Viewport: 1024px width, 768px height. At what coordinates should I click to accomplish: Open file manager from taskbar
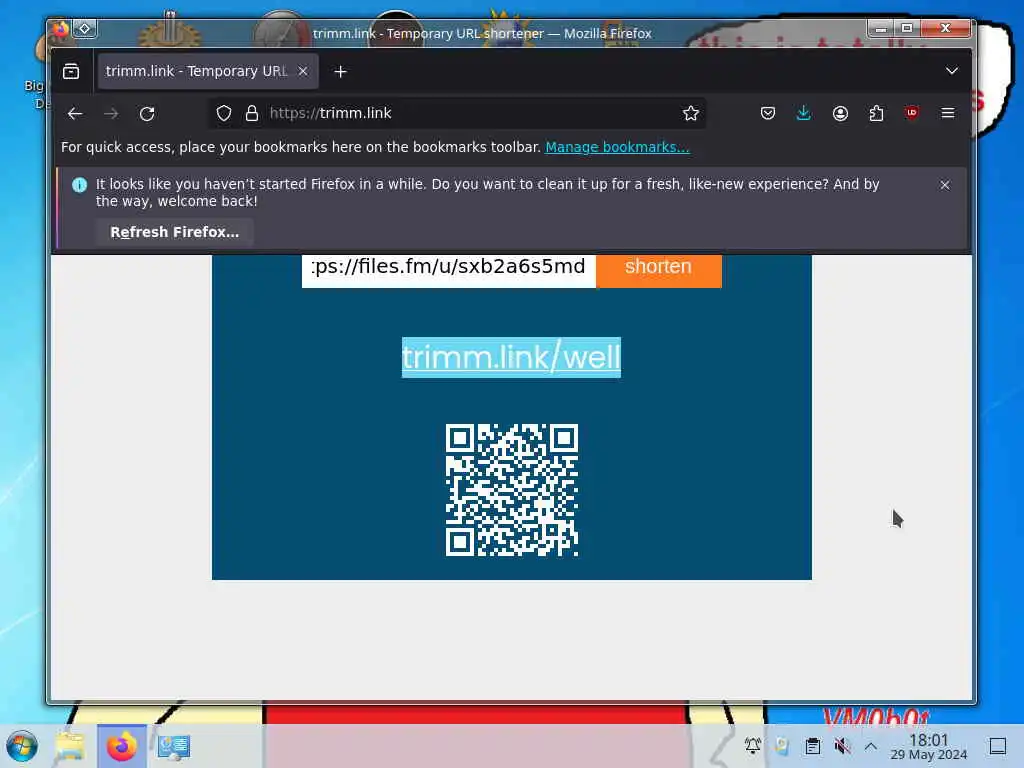click(69, 746)
